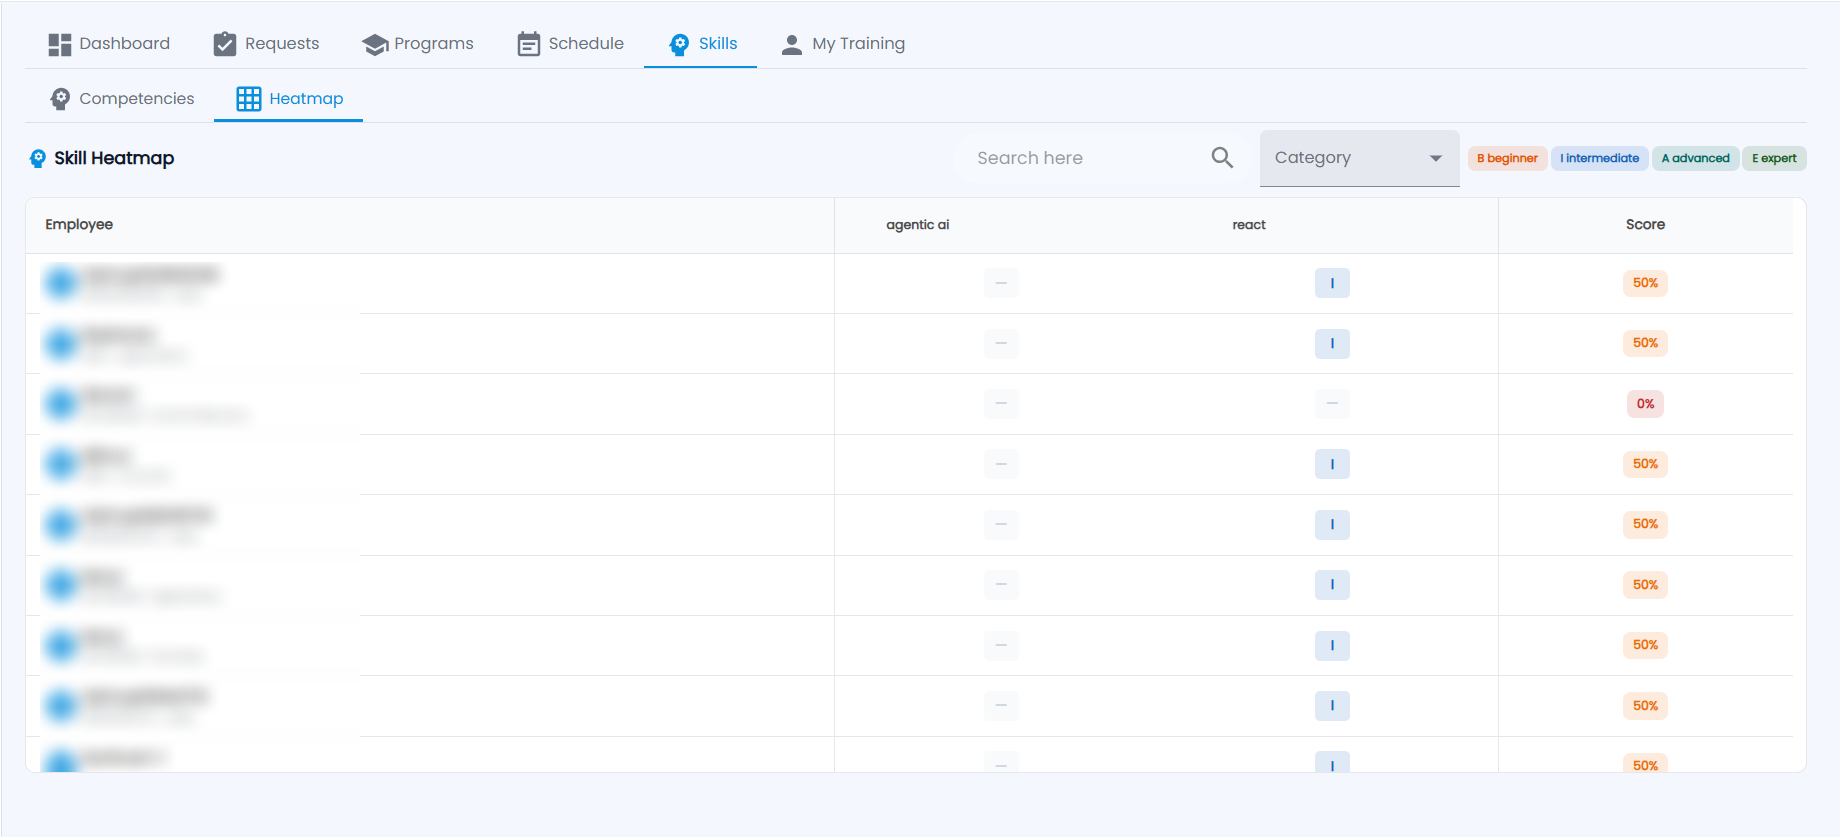The width and height of the screenshot is (1840, 837).
Task: Select the Heatmap sub-tab label
Action: click(306, 98)
